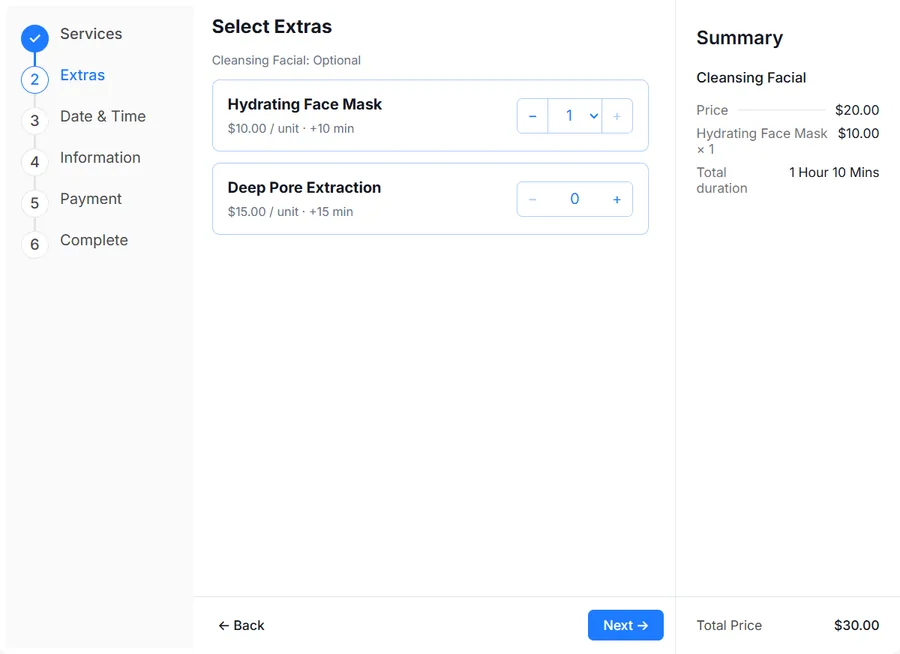The image size is (900, 654).
Task: Click the step 3 circle for Date & Time
Action: point(35,121)
